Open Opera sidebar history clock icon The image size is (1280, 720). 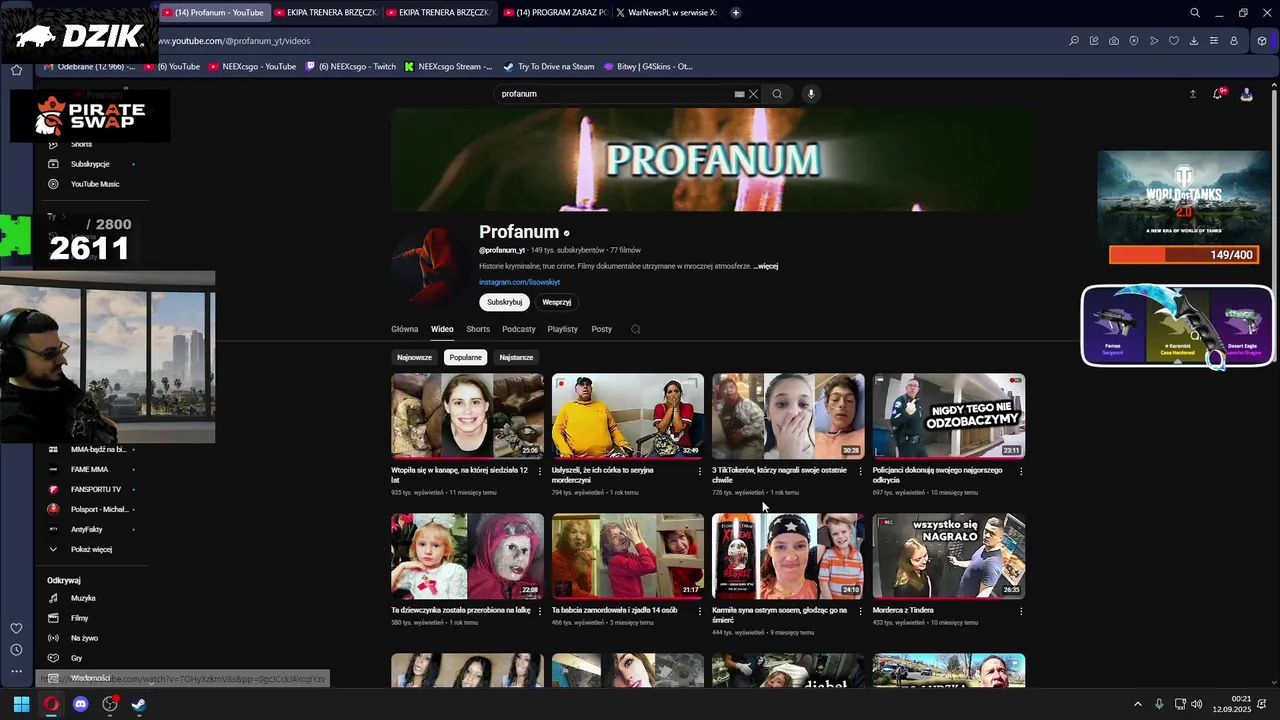pyautogui.click(x=16, y=649)
